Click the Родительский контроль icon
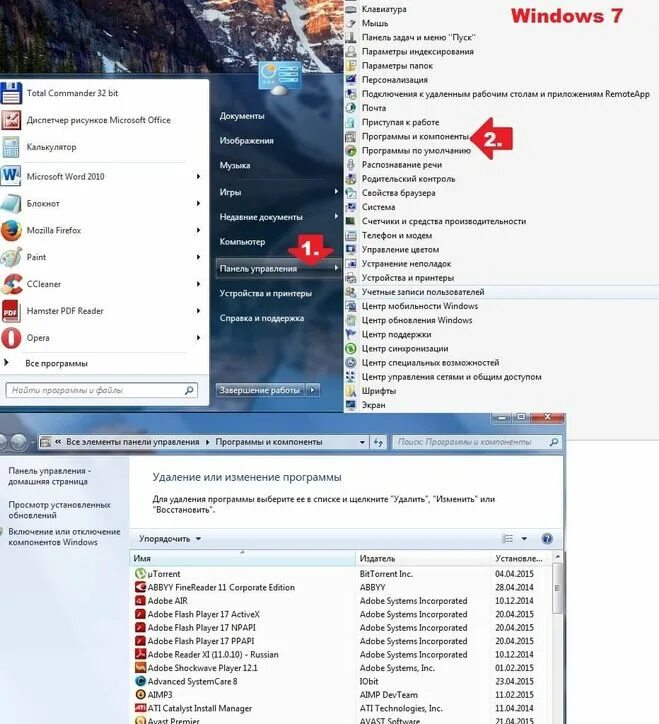 pos(351,179)
